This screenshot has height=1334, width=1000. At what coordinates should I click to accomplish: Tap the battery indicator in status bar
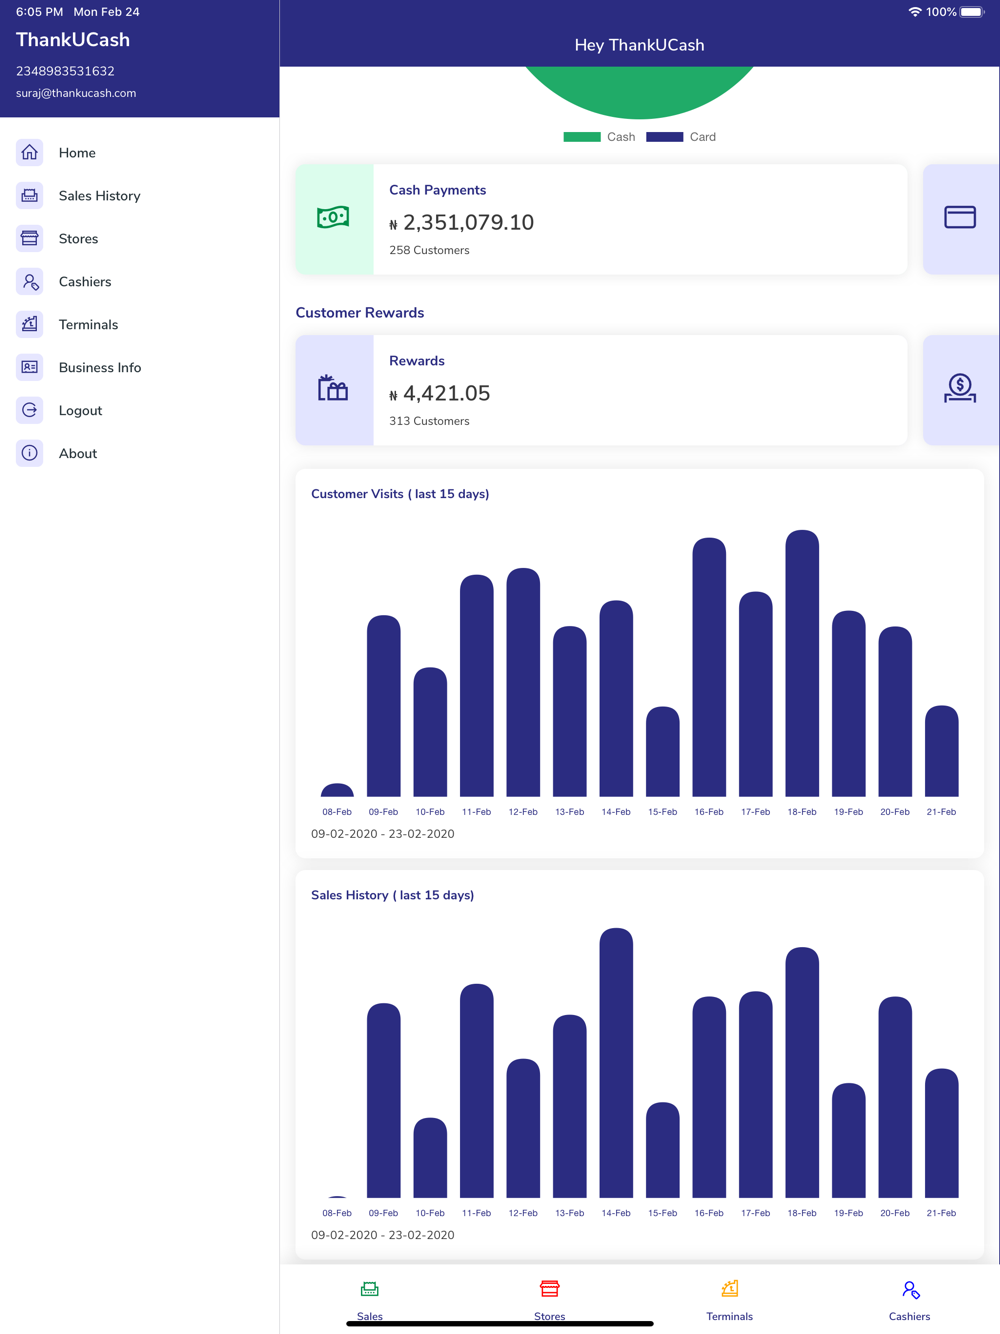(x=972, y=12)
